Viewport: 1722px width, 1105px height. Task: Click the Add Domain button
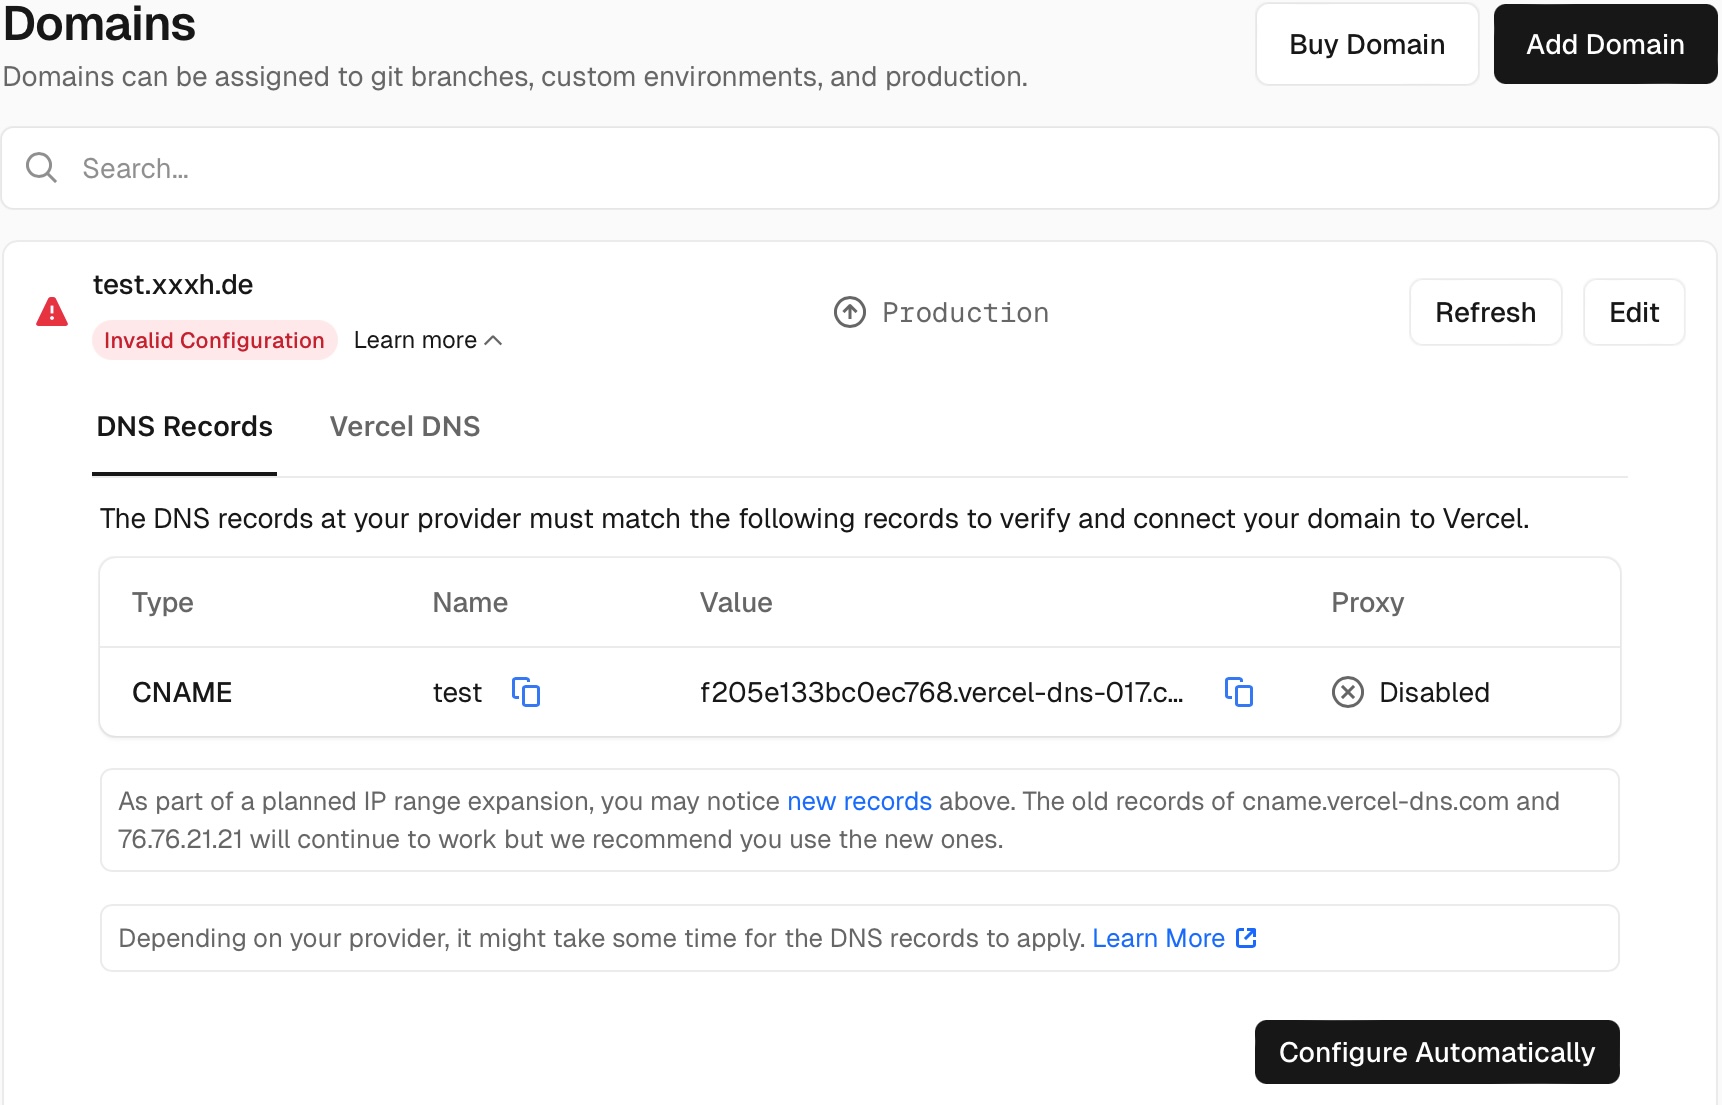(1604, 45)
